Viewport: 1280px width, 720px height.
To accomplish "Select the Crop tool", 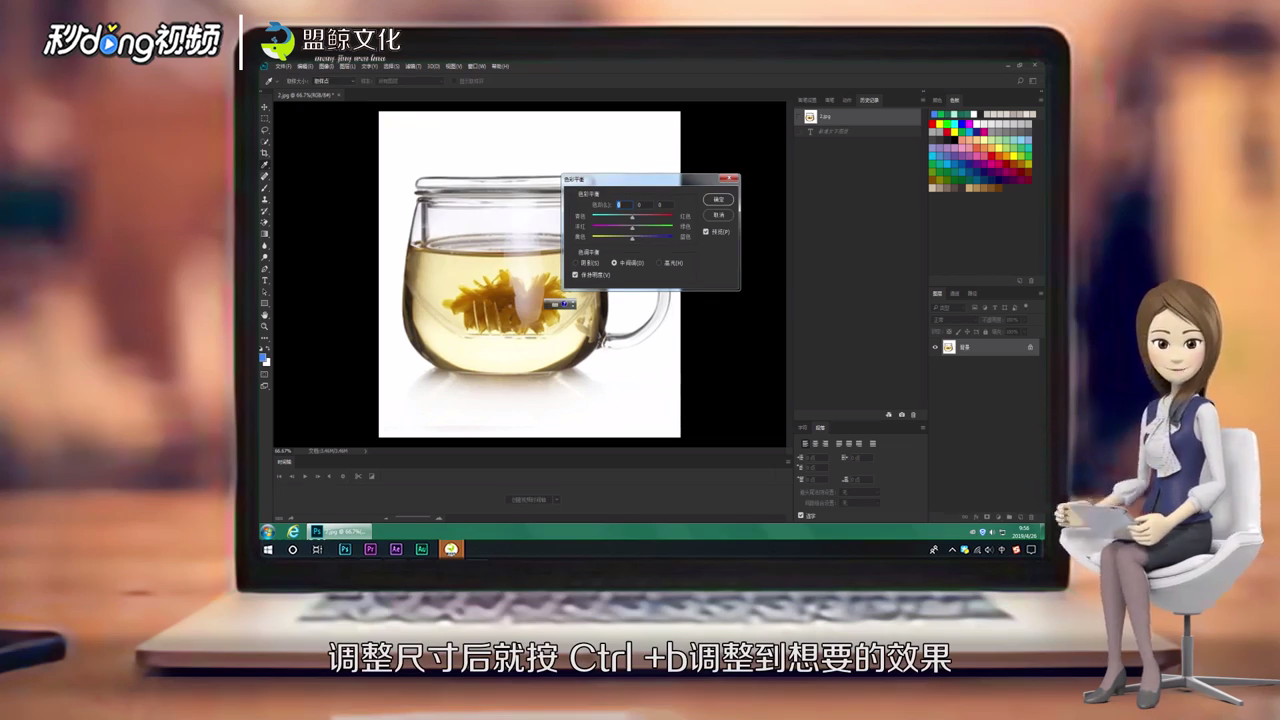I will 265,153.
